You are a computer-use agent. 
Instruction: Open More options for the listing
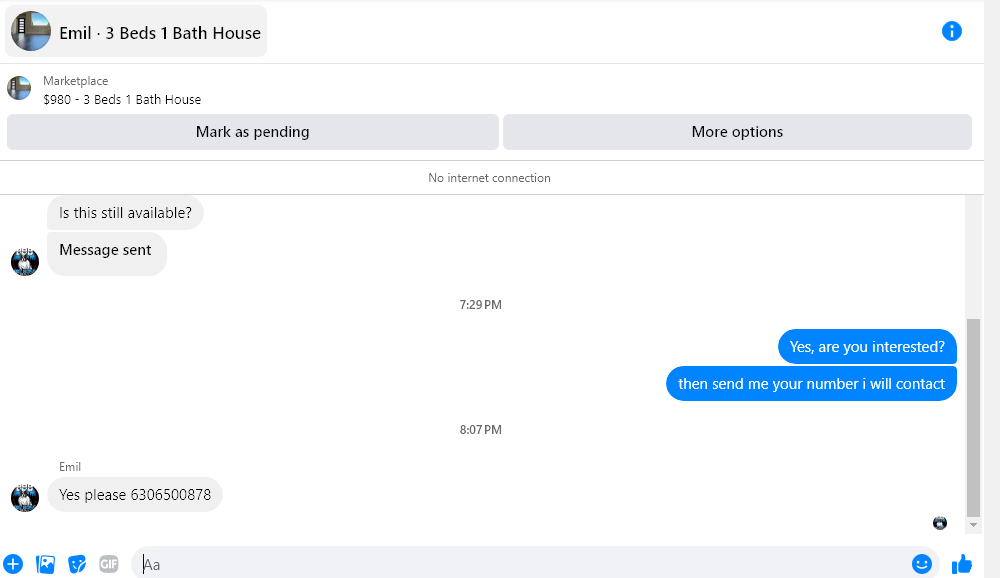(737, 132)
